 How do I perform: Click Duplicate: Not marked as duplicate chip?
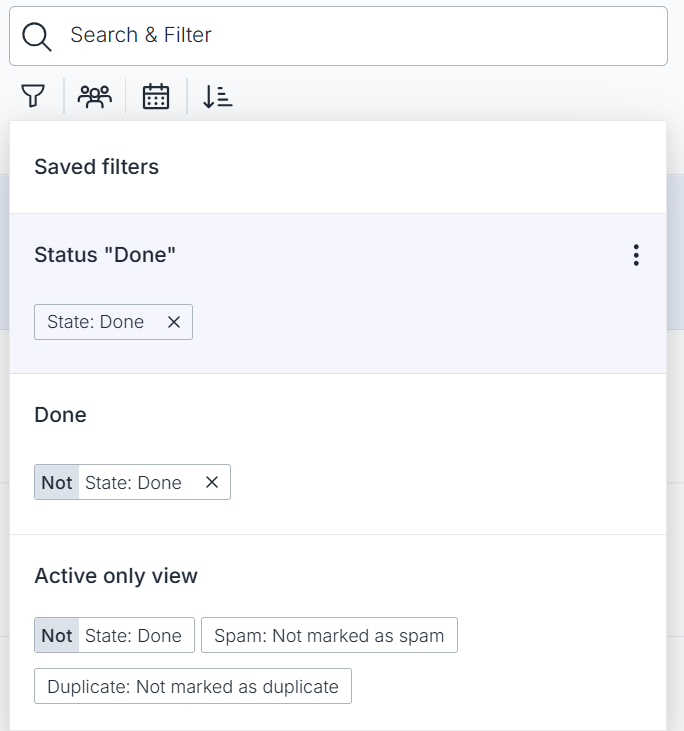(x=193, y=686)
